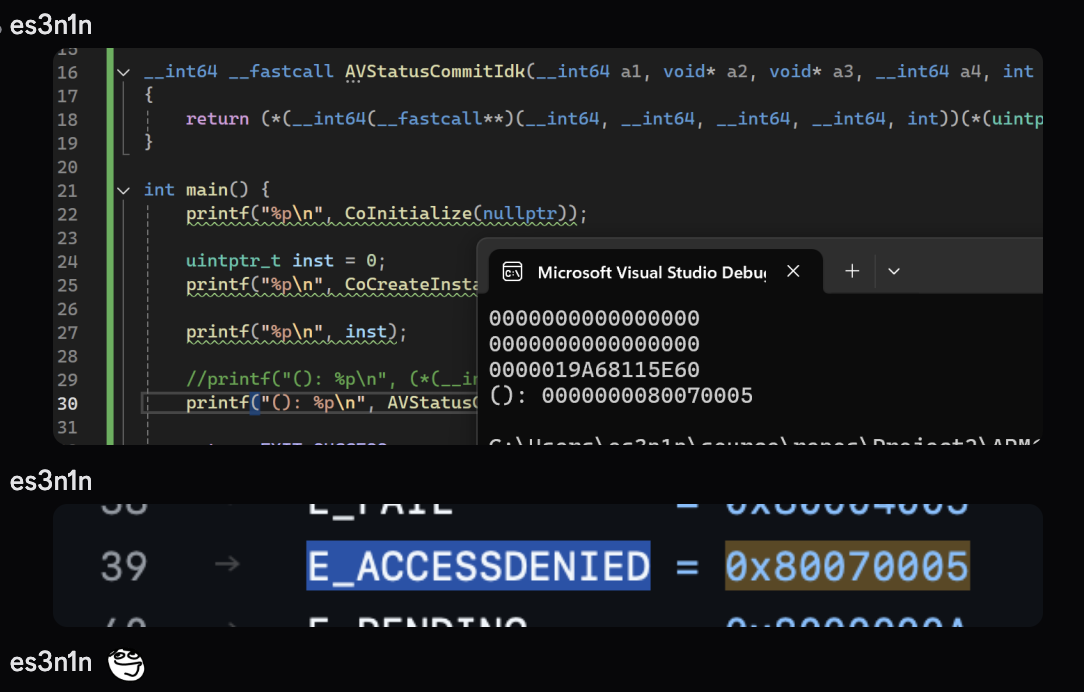This screenshot has width=1084, height=692.
Task: Click console output 0000019A68115E60
Action: pyautogui.click(x=594, y=370)
